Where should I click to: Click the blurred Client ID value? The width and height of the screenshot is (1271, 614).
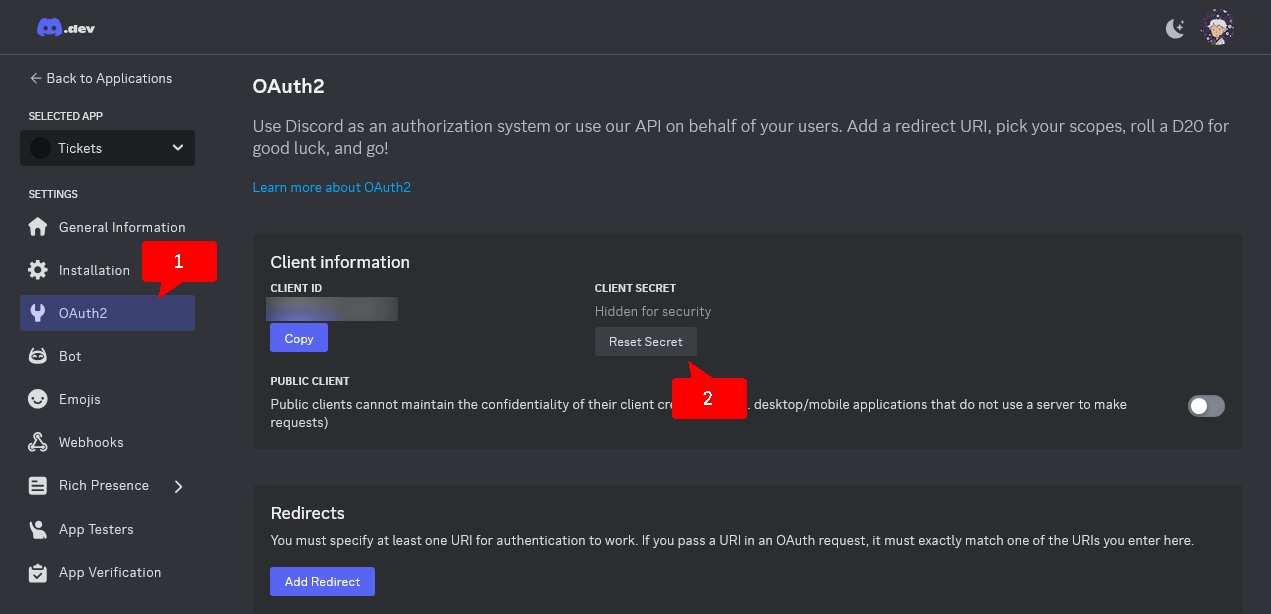tap(334, 309)
